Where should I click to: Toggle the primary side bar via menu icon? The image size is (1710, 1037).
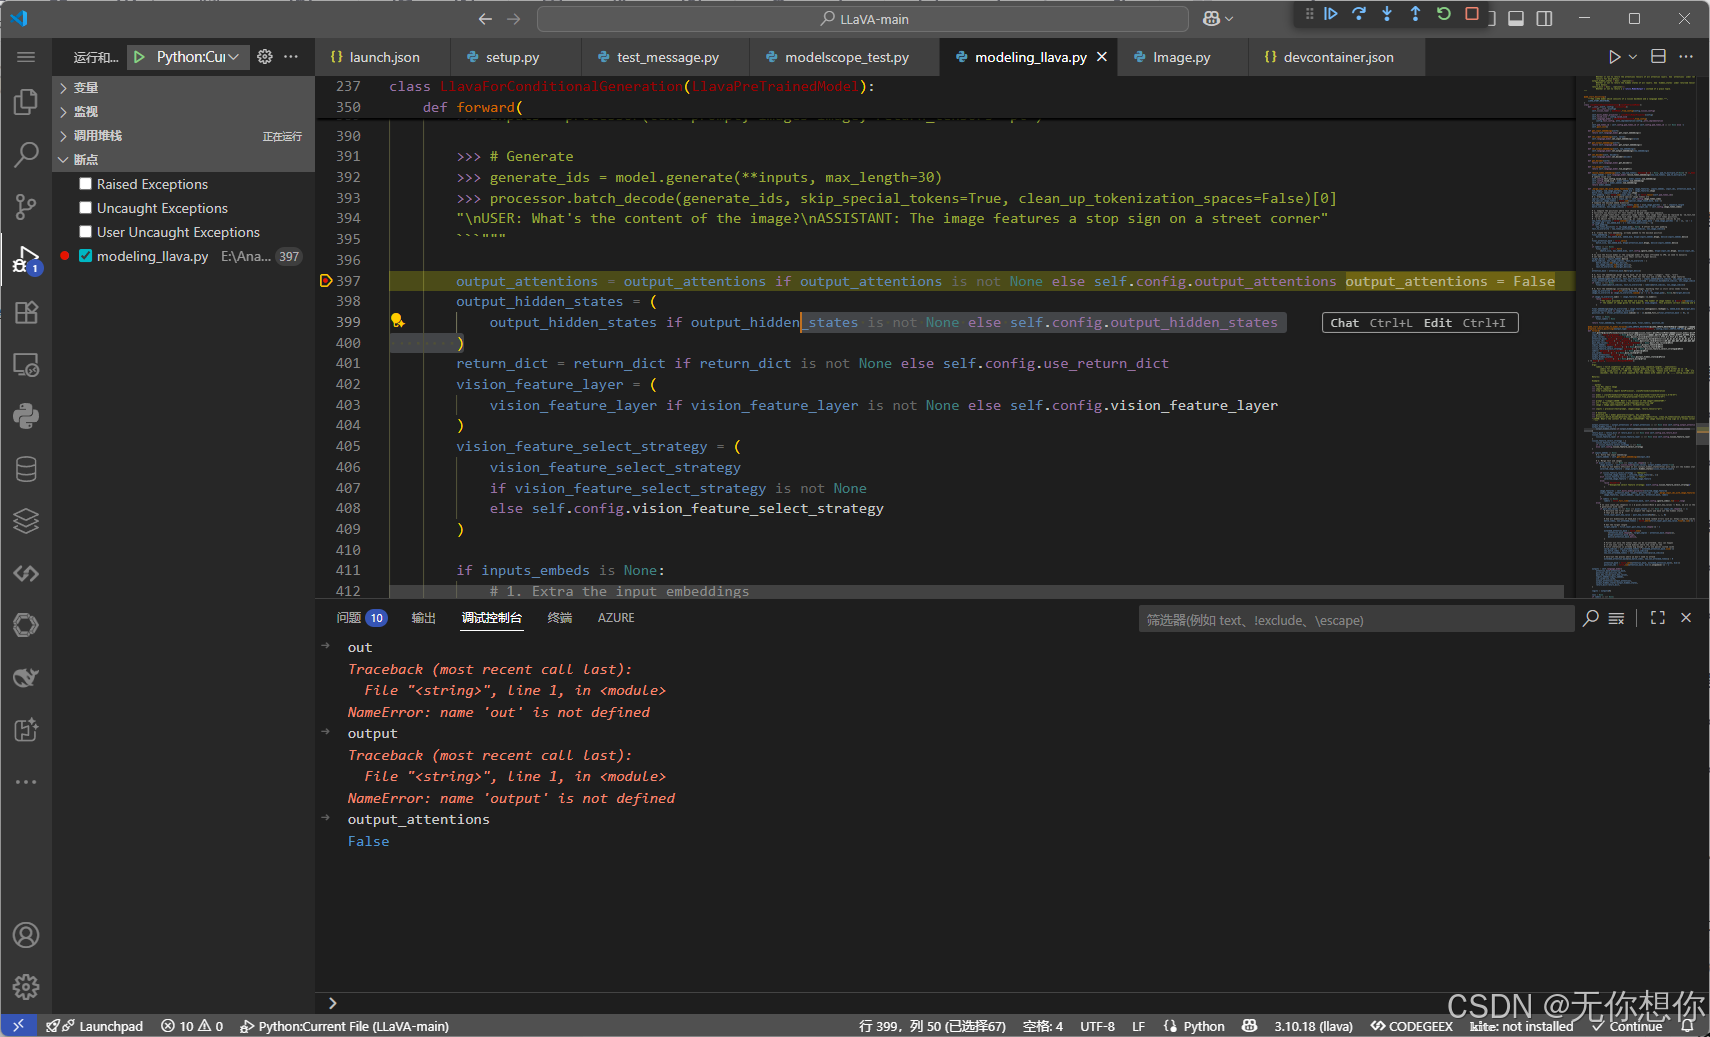tap(26, 57)
